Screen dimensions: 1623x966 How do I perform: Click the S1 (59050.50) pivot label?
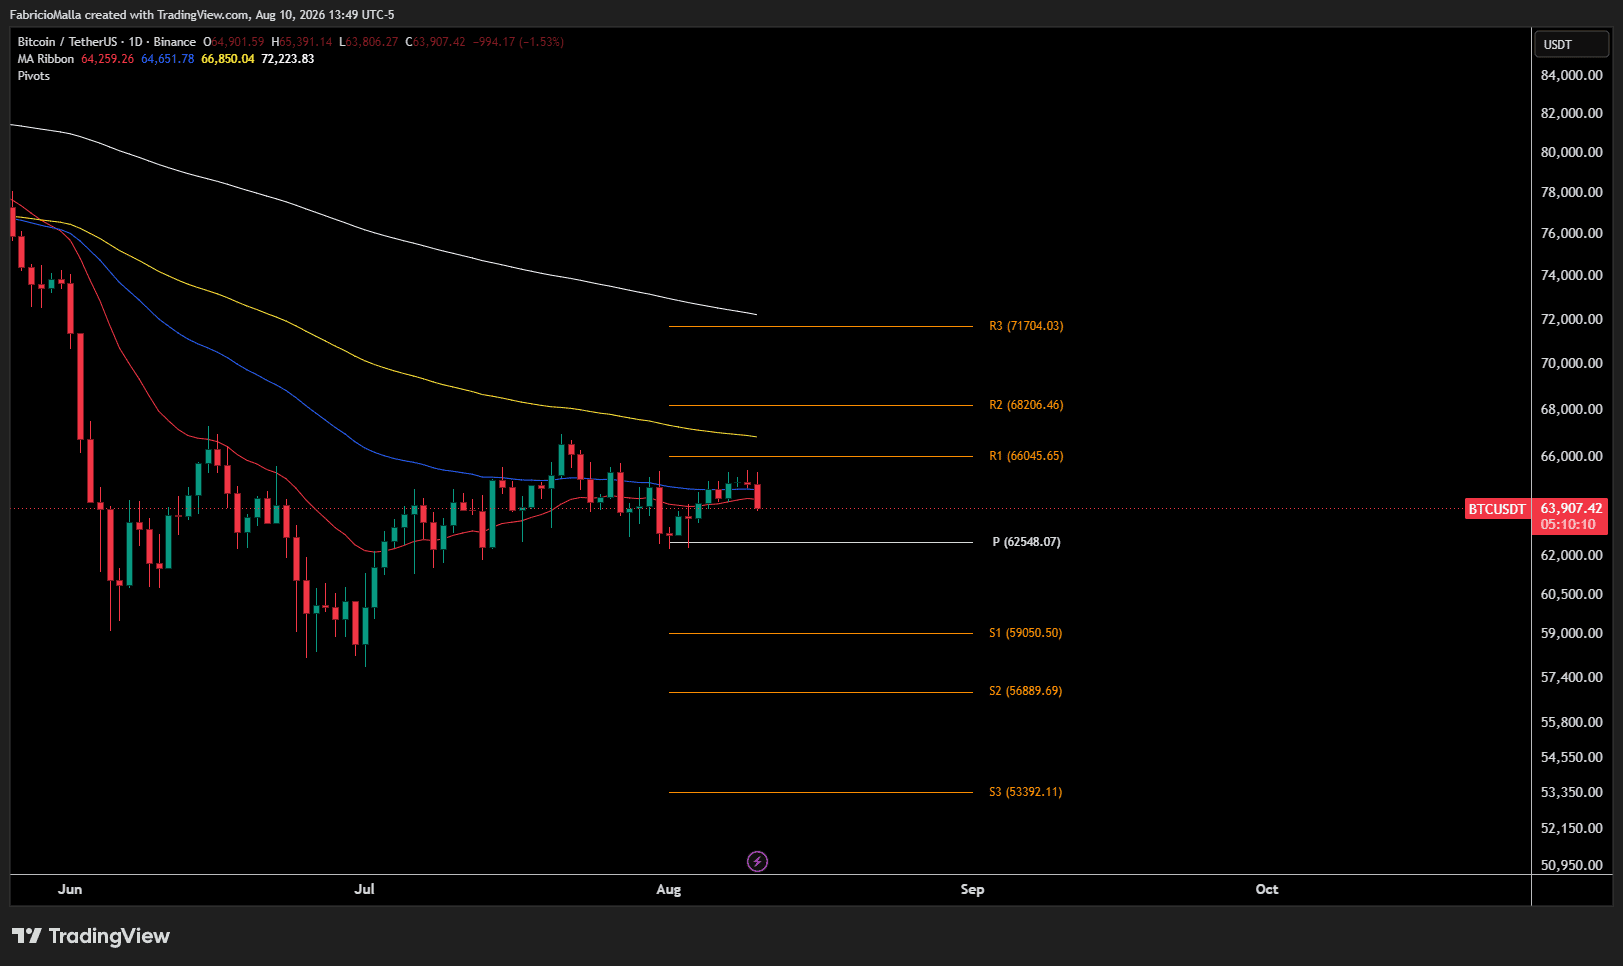coord(1026,633)
